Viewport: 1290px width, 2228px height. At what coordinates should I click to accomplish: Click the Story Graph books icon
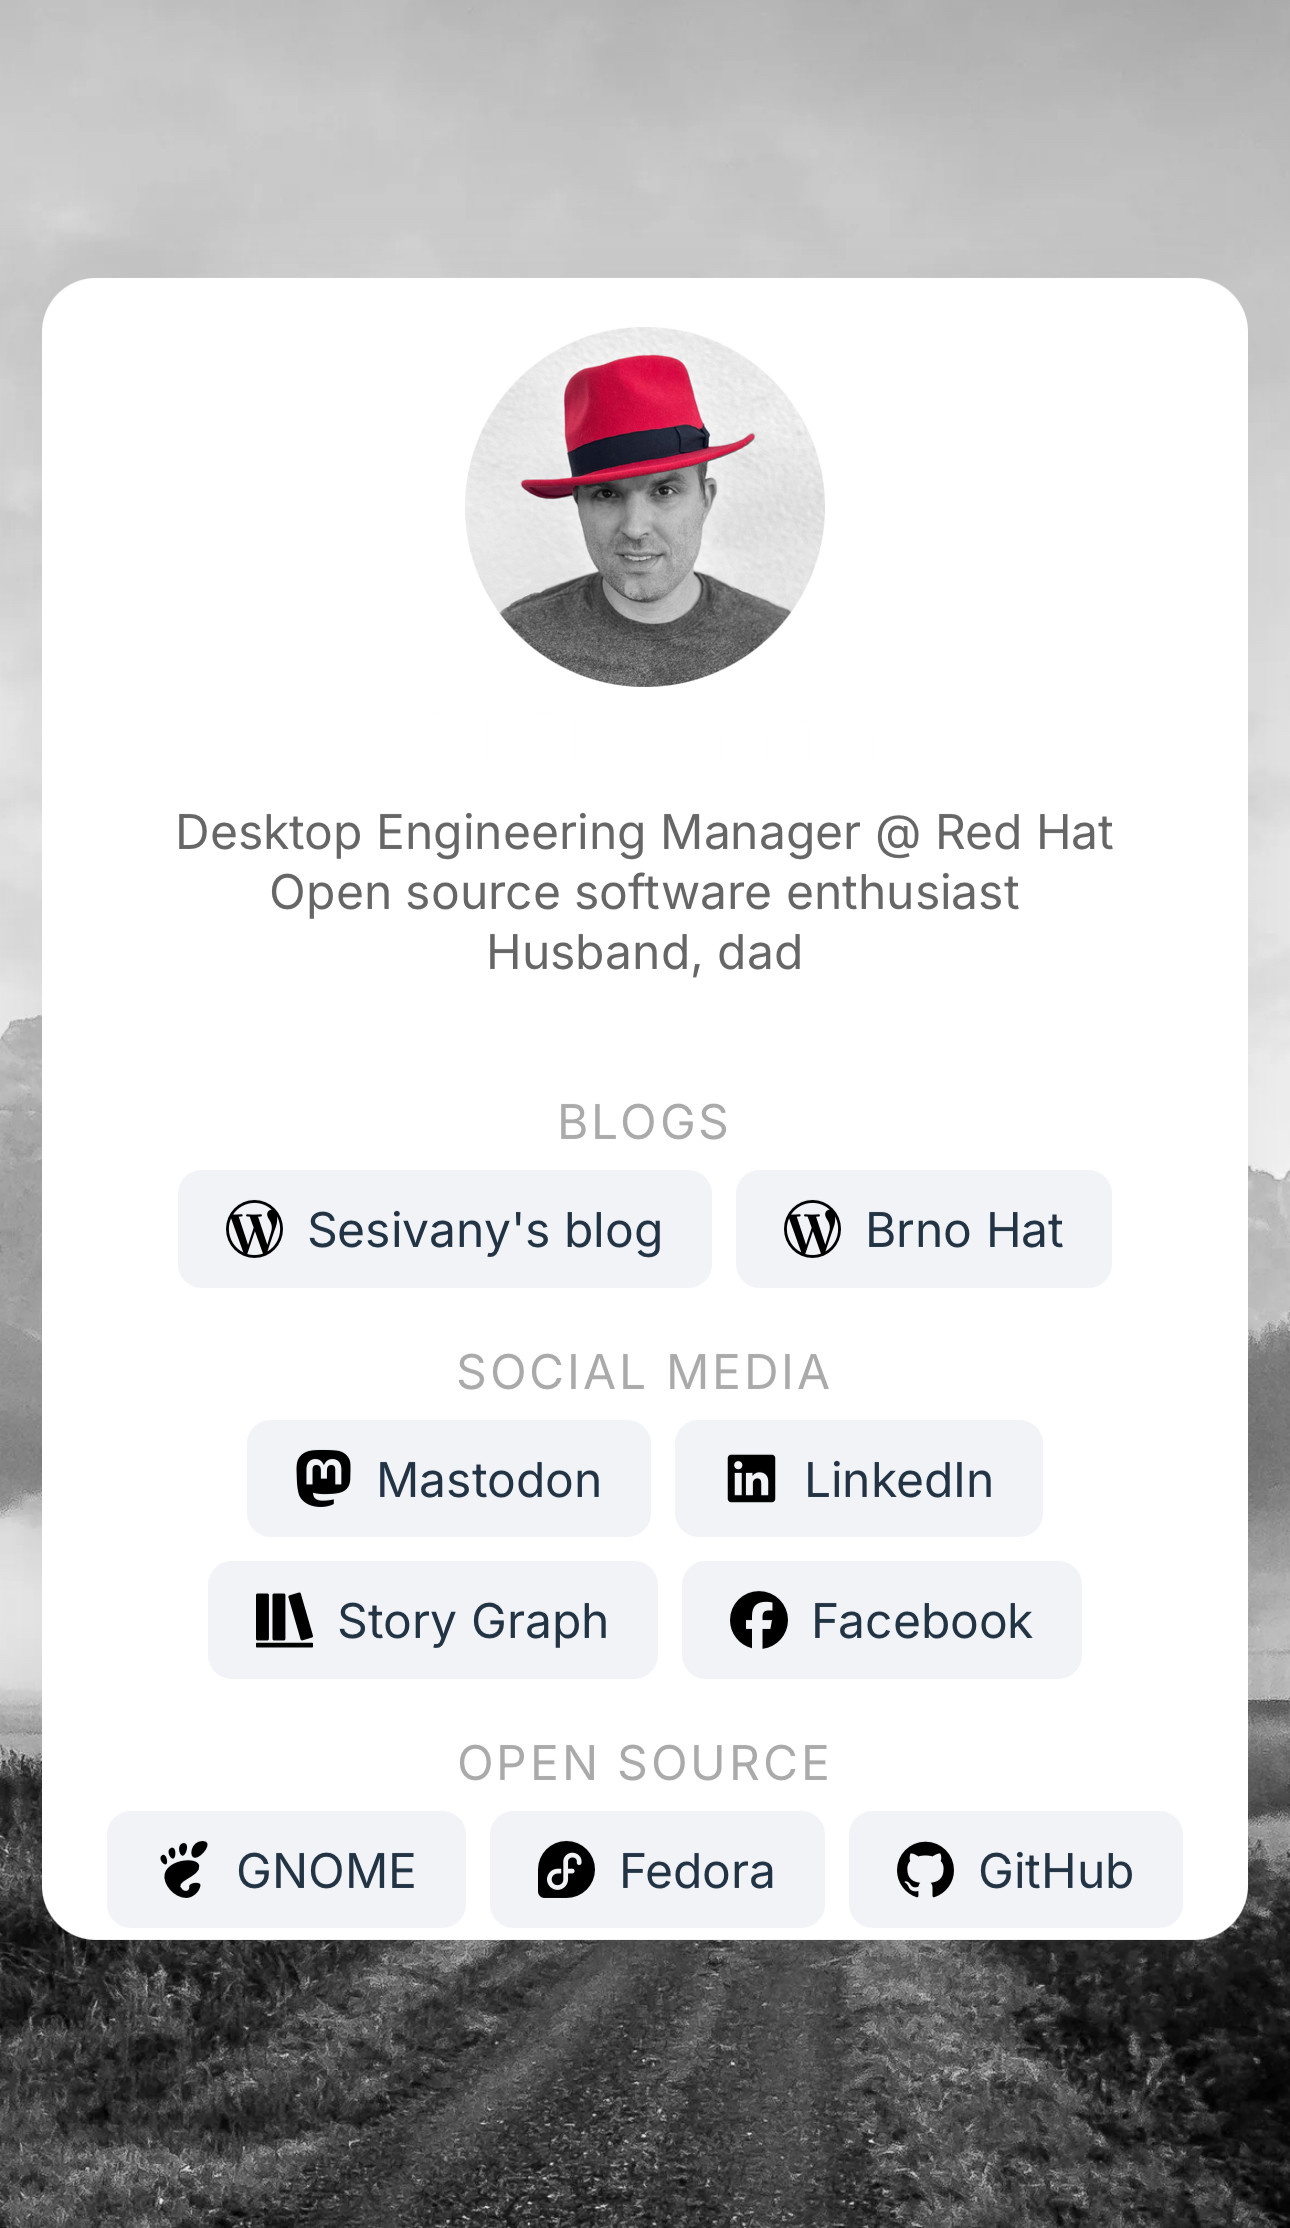coord(284,1620)
